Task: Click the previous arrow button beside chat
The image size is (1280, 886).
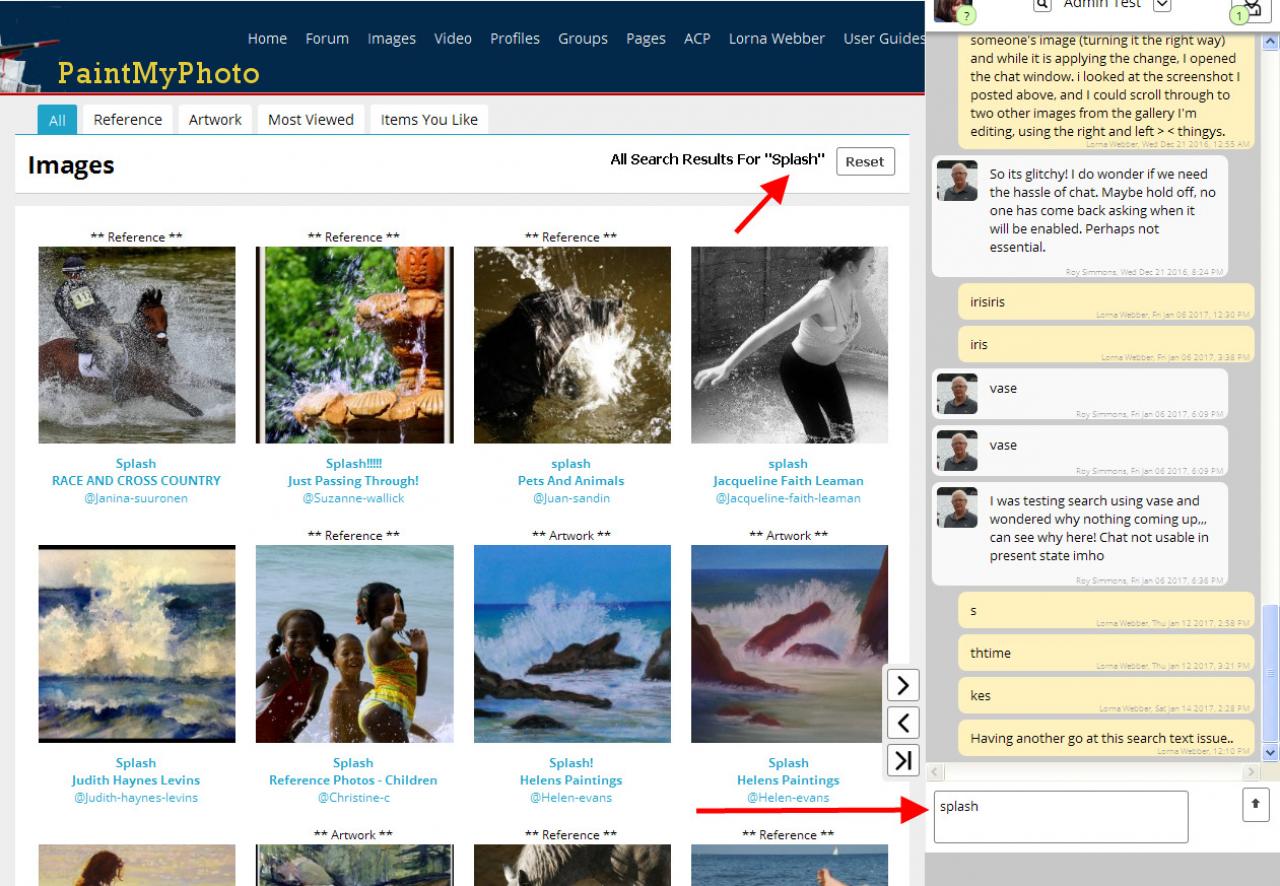Action: 903,722
